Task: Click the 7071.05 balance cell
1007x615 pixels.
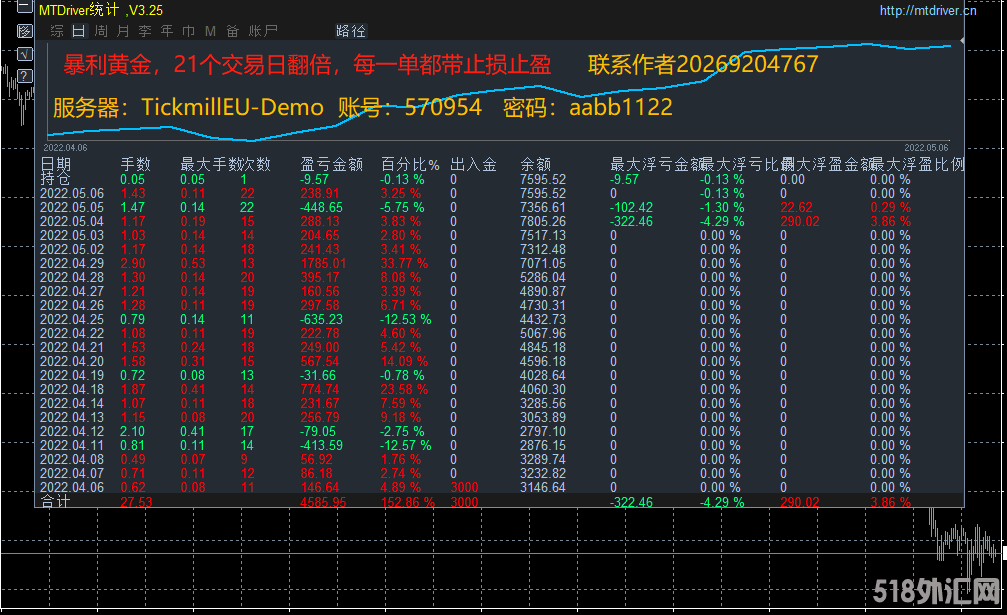Action: [543, 263]
